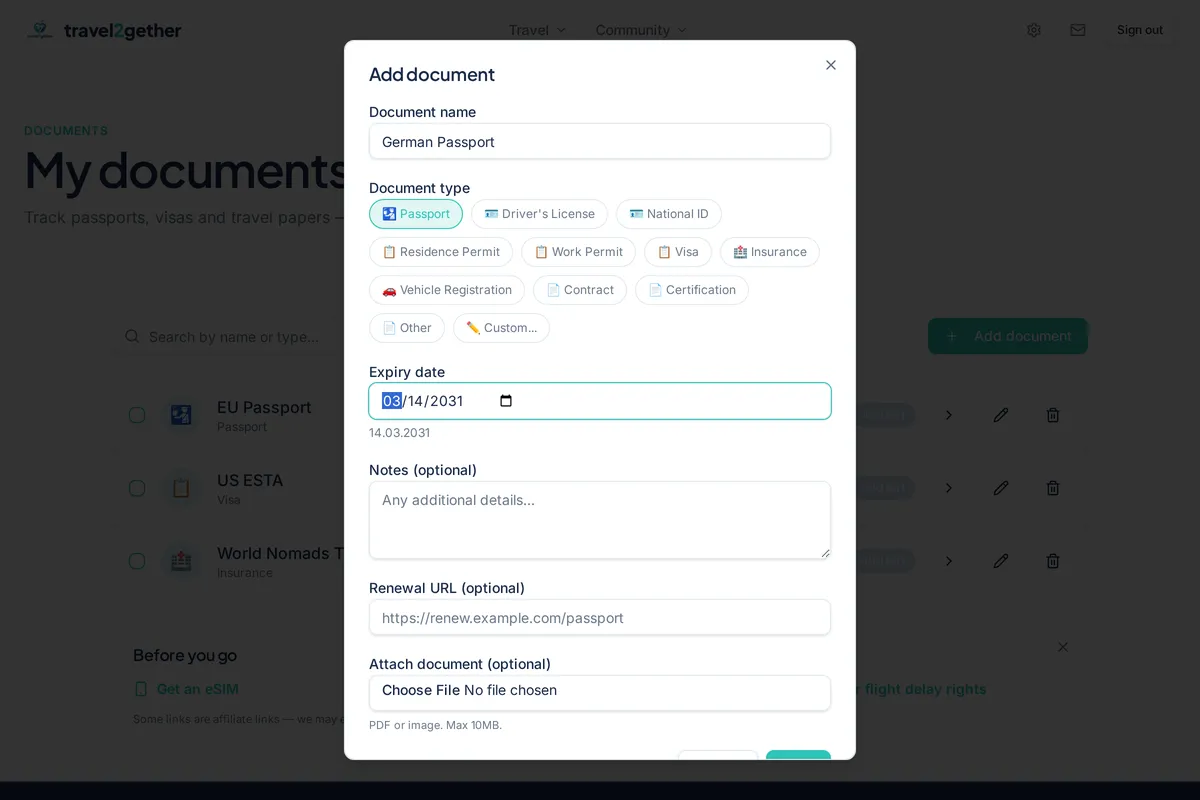Open the Travel menu in the header
The image size is (1200, 800).
coord(537,30)
